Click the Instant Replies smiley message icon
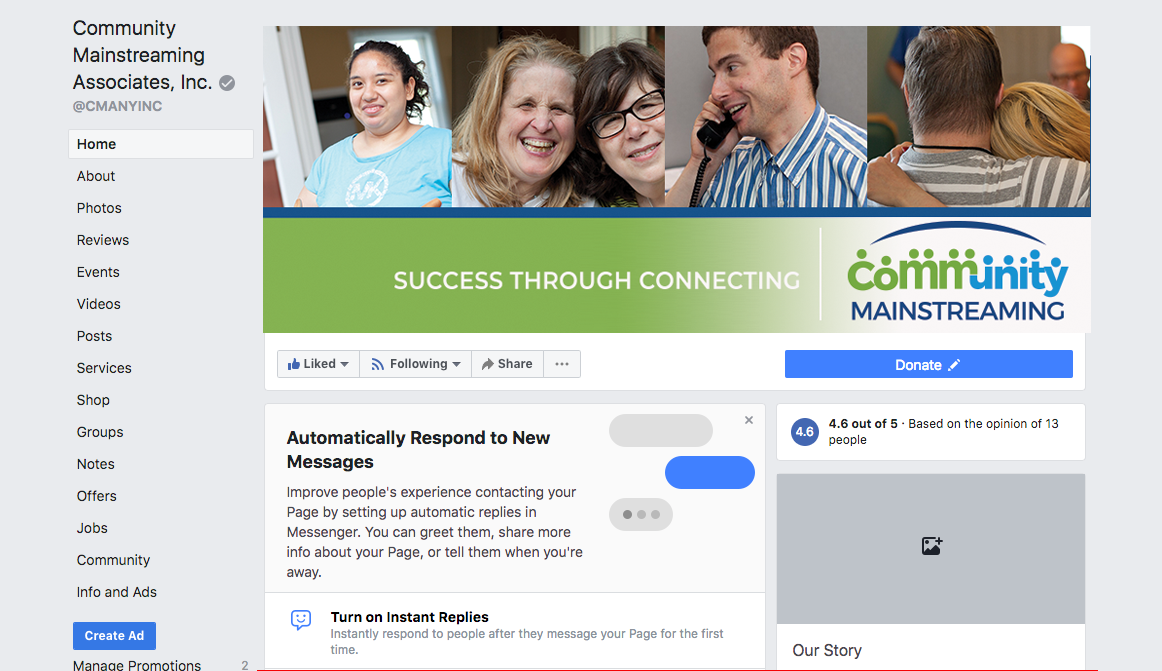Image resolution: width=1162 pixels, height=671 pixels. click(x=301, y=619)
